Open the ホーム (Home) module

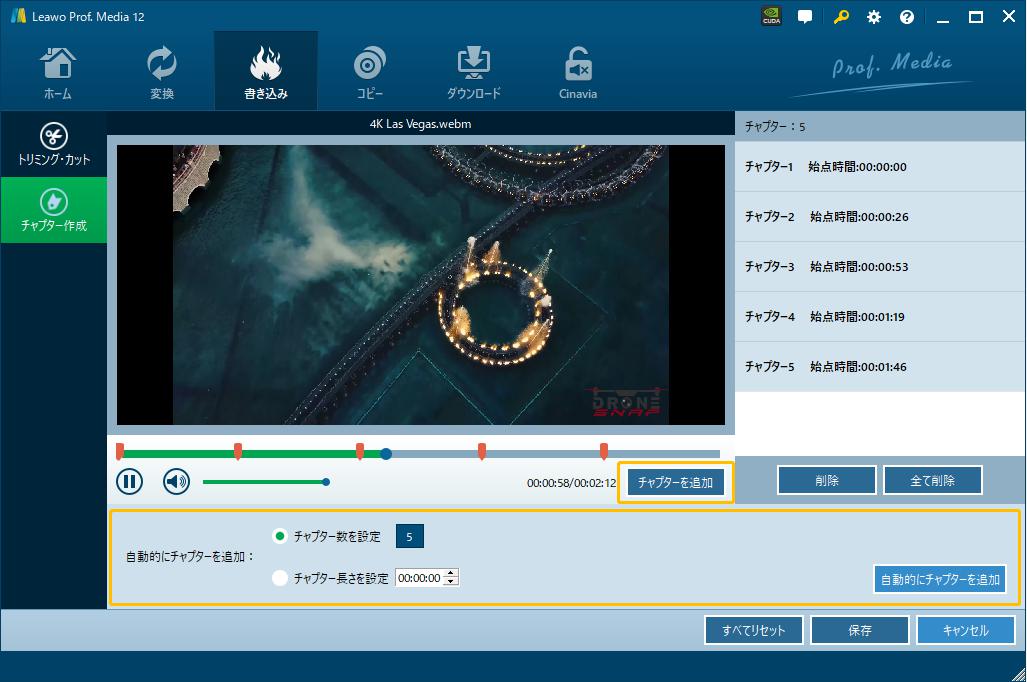tap(57, 72)
